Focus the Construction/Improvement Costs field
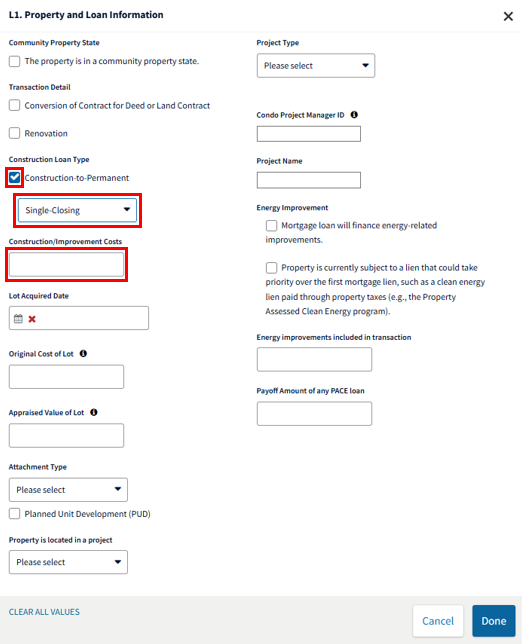522x644 pixels. pos(67,264)
